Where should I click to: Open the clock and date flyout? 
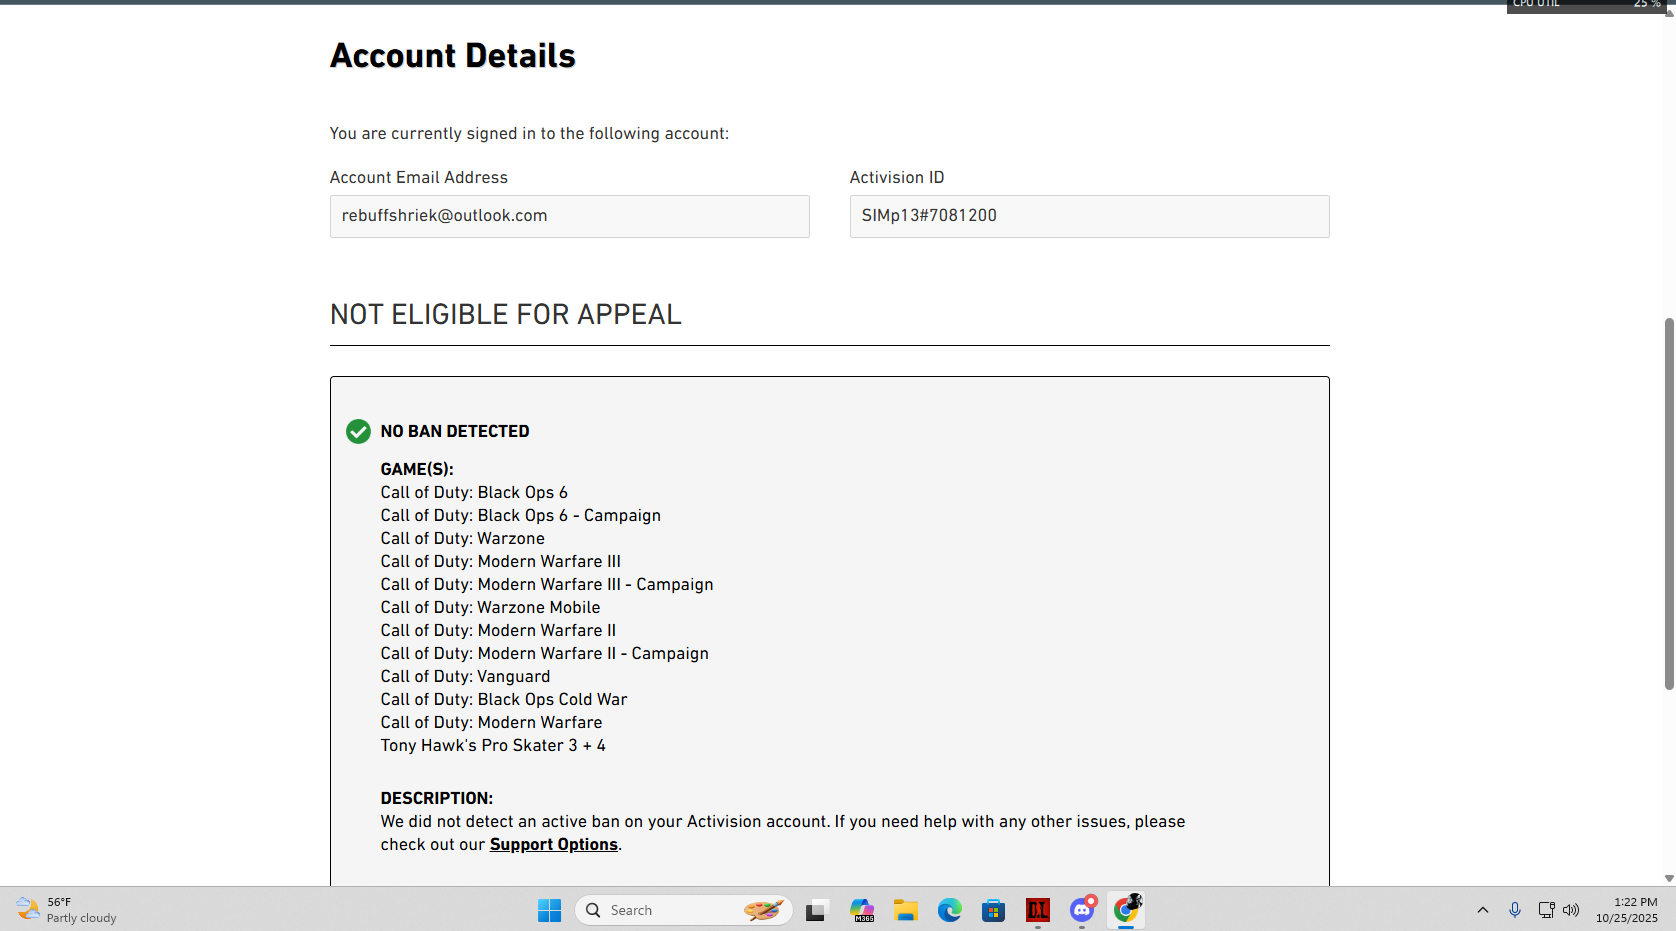(x=1627, y=910)
